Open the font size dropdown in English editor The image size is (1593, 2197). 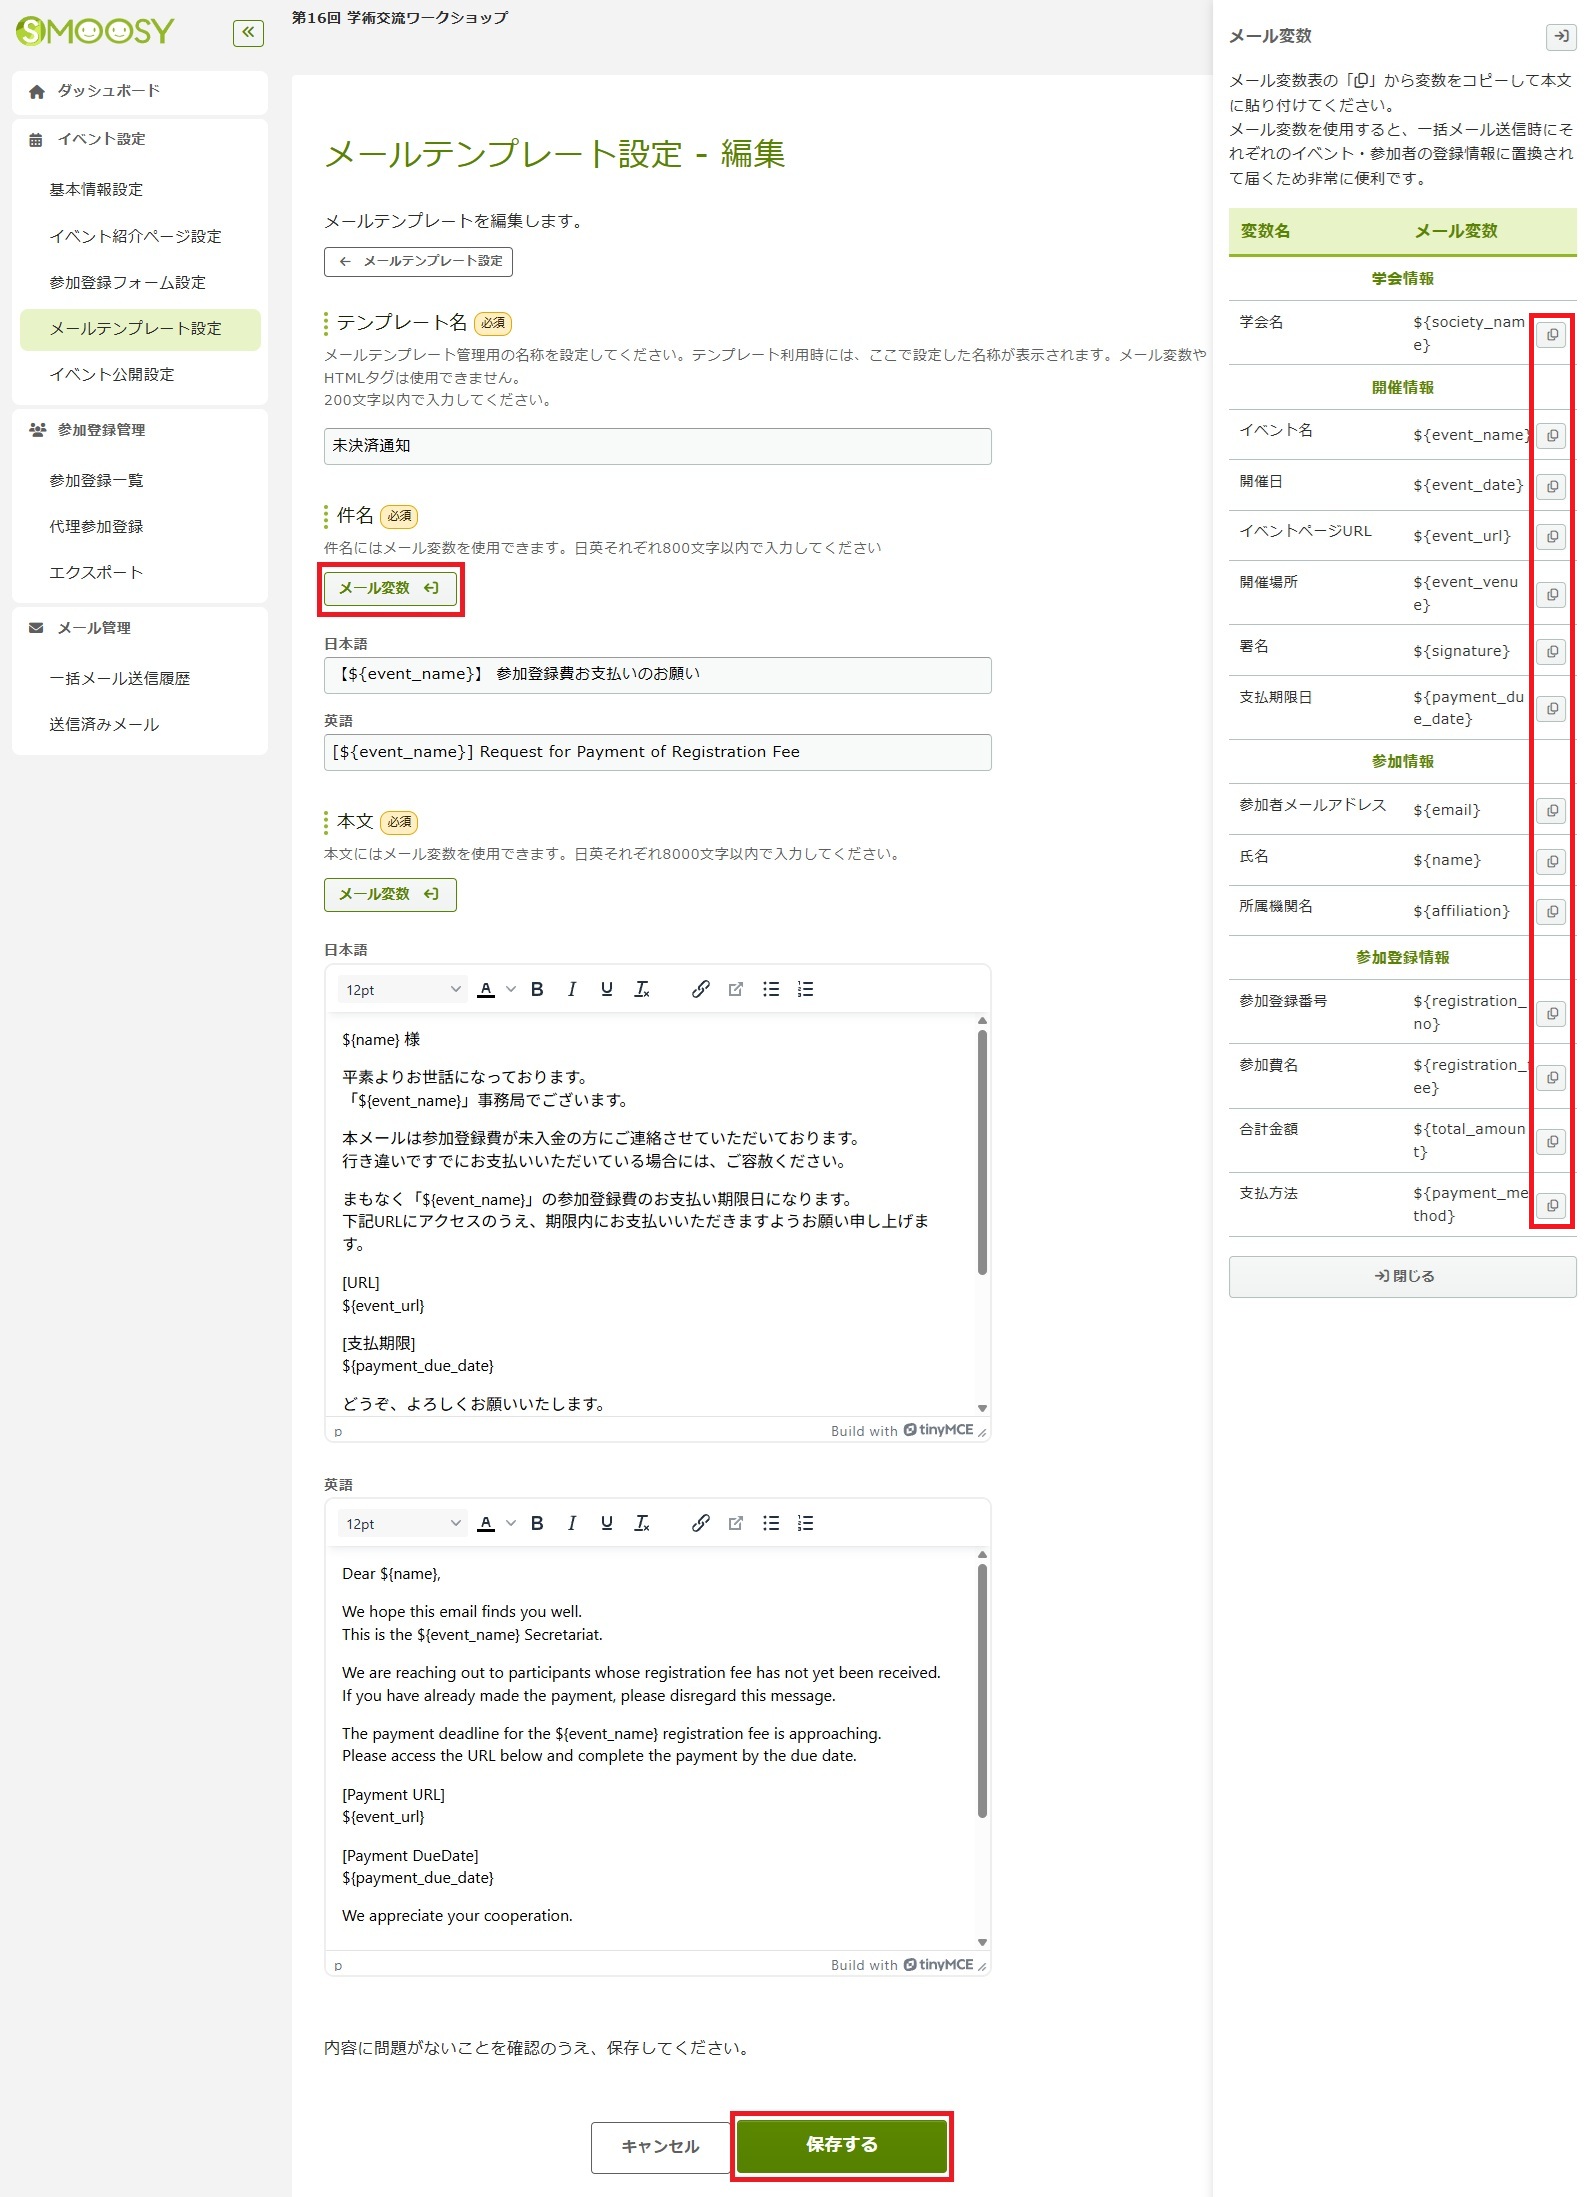[402, 1524]
